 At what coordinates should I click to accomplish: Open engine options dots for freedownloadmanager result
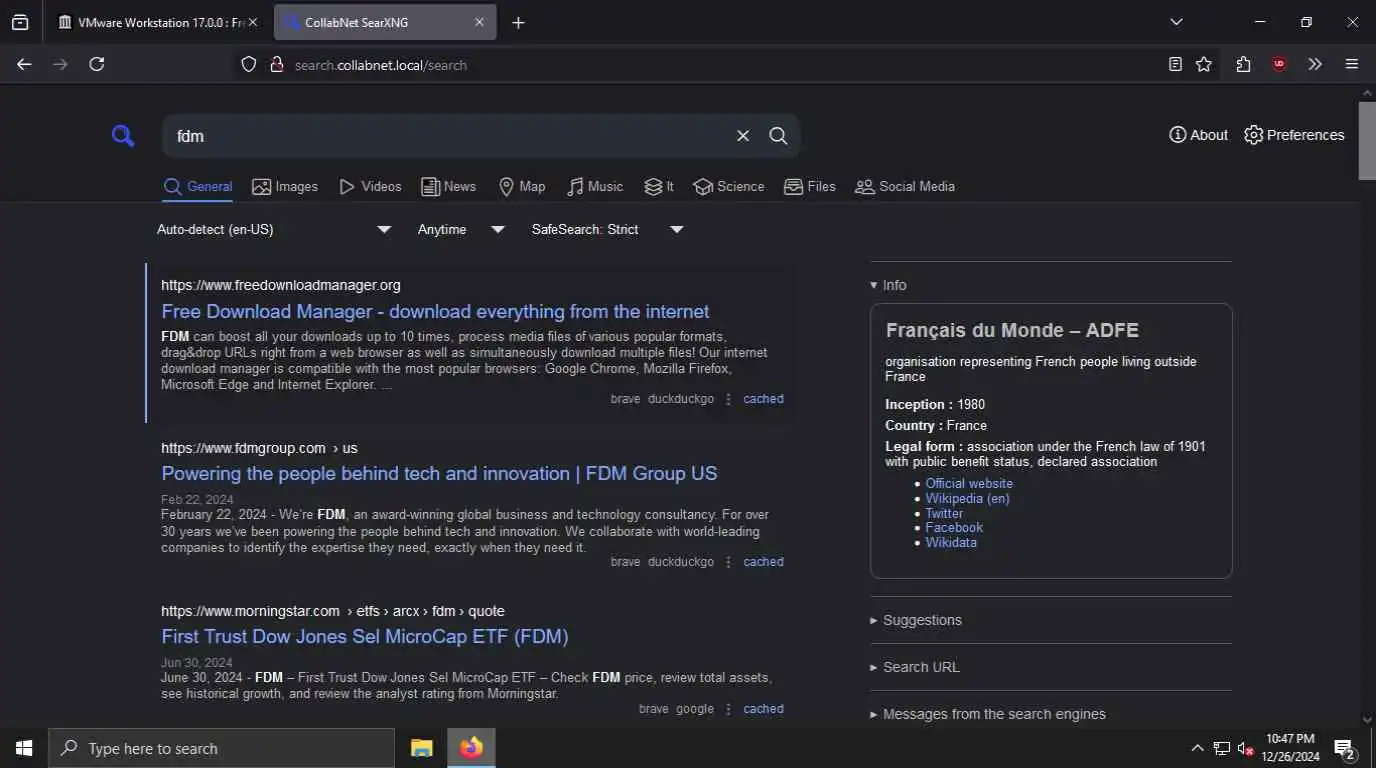pos(728,399)
